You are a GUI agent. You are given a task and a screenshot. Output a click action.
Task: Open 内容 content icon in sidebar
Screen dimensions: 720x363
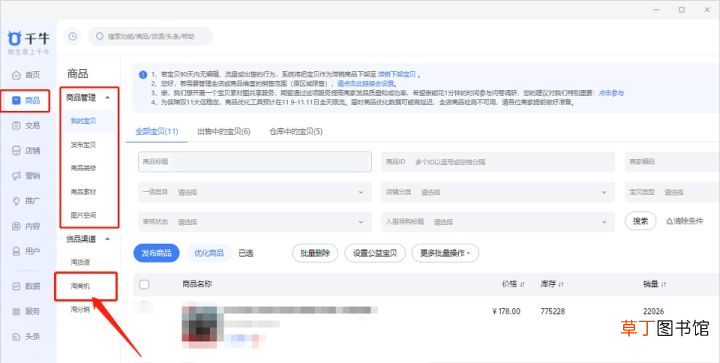pos(16,226)
